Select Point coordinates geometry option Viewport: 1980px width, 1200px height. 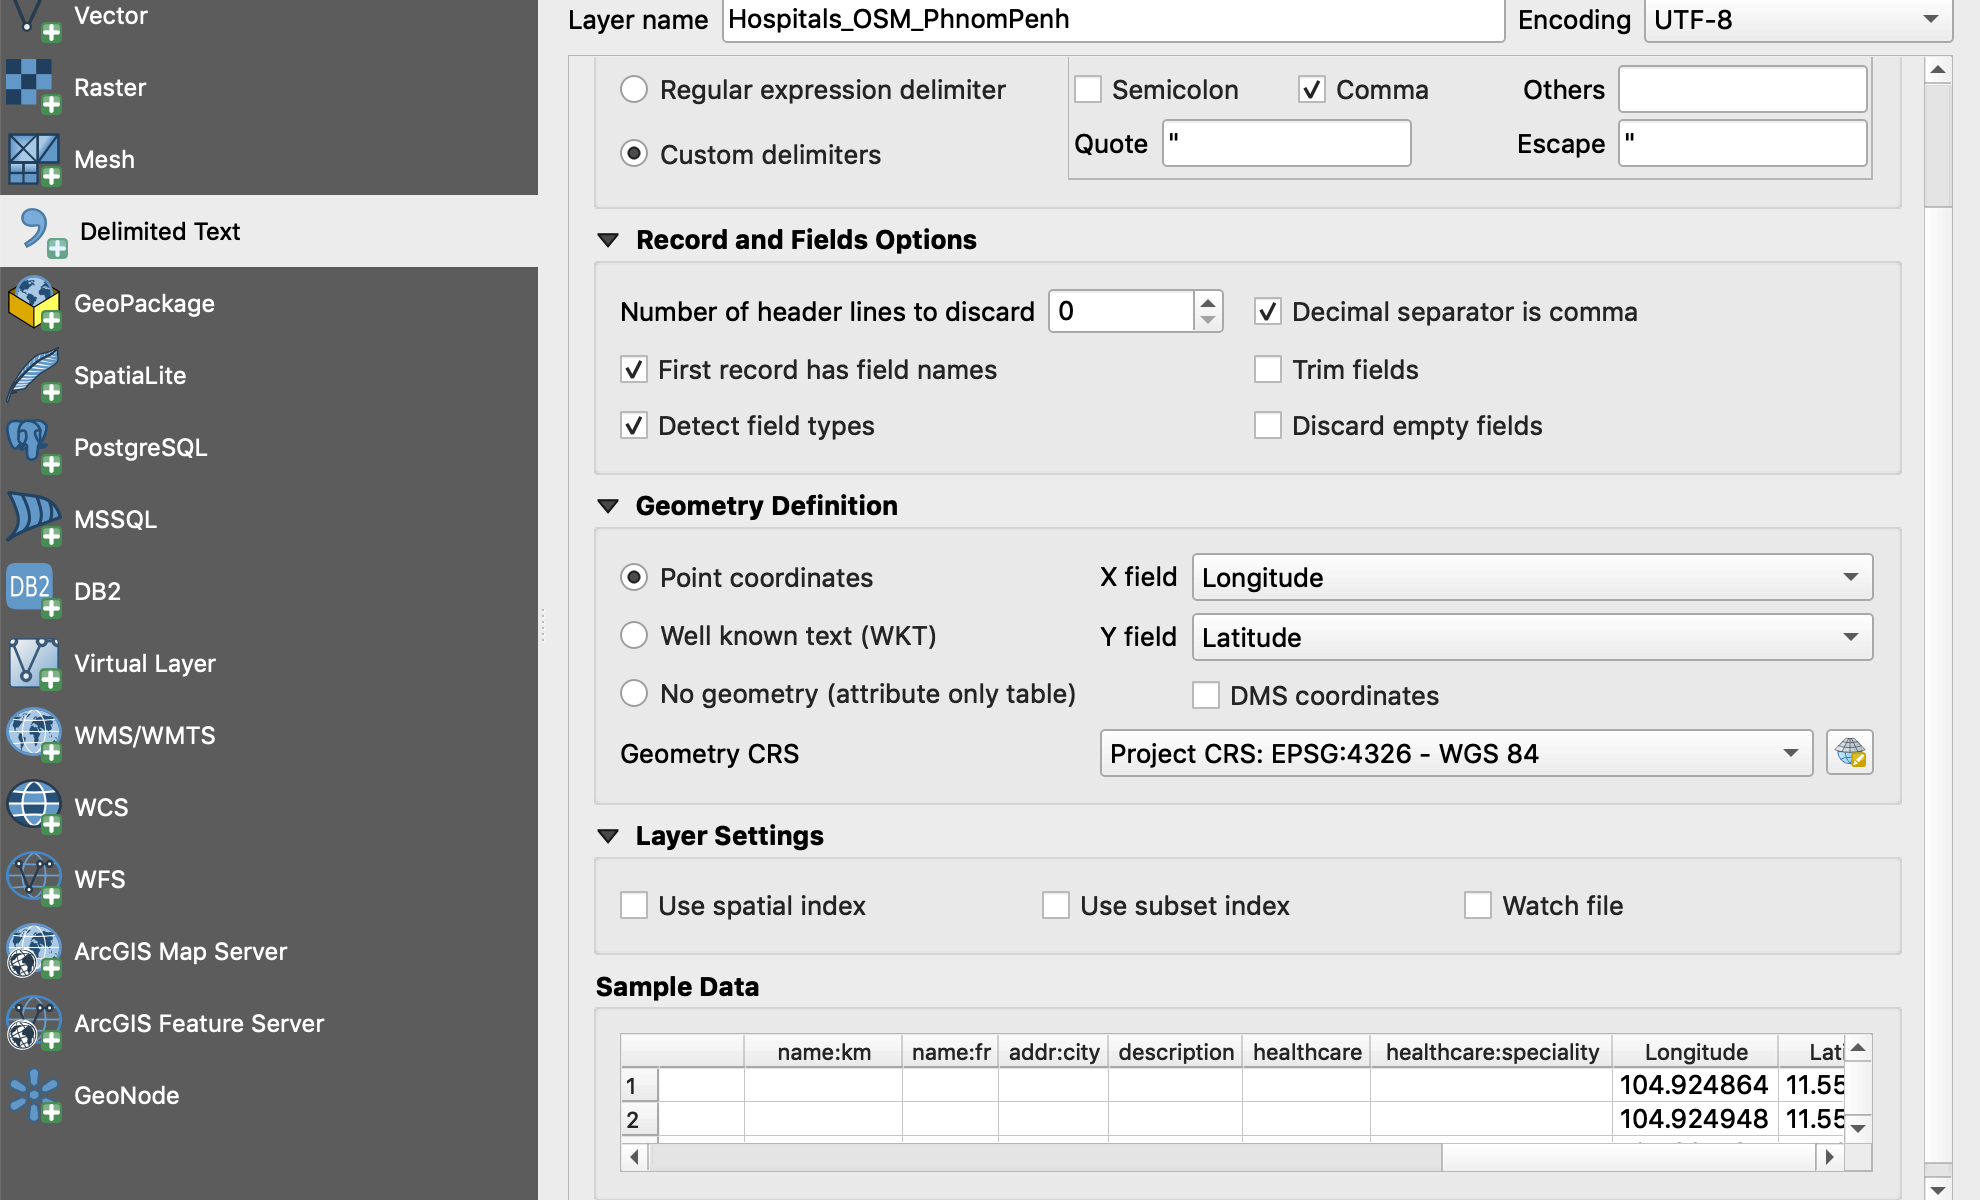[634, 577]
